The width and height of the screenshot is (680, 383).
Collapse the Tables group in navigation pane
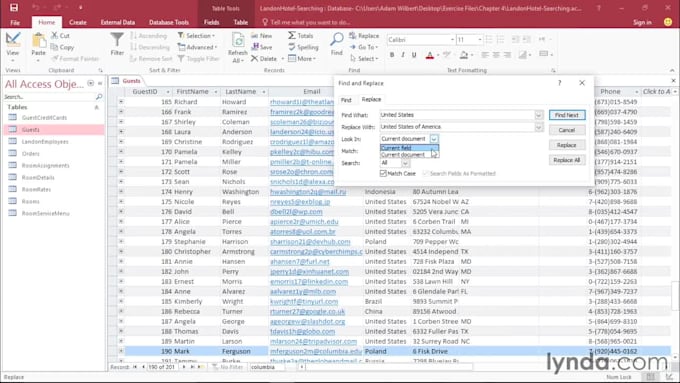point(97,107)
